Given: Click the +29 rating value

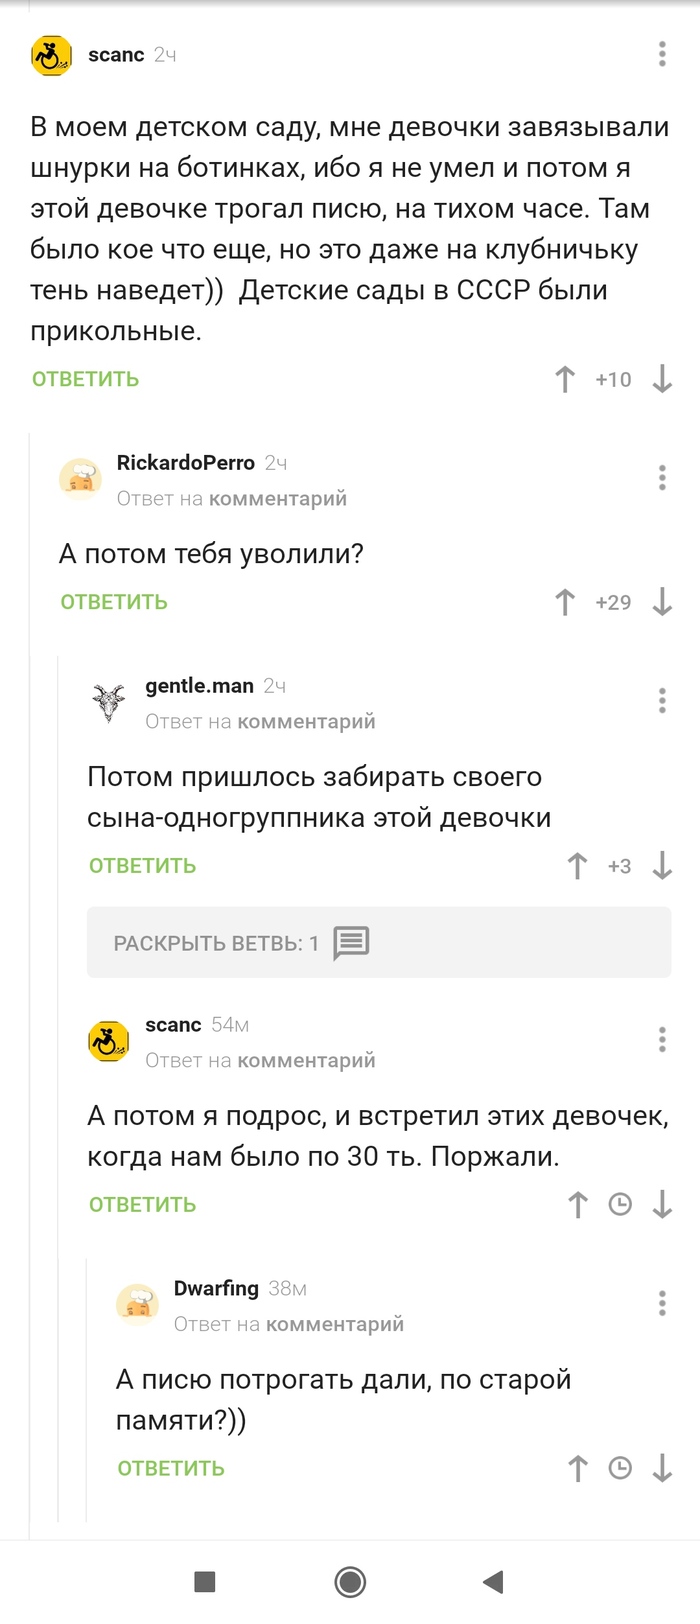Looking at the screenshot, I should (x=613, y=603).
